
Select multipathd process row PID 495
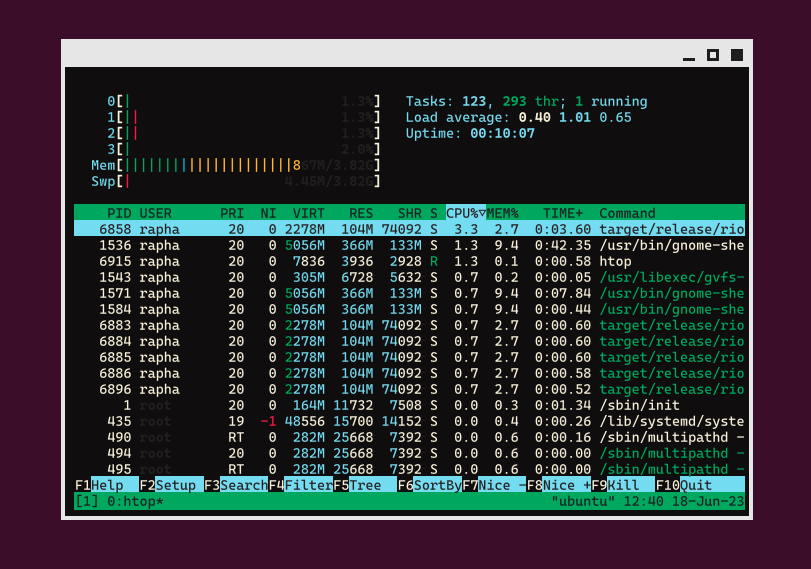pos(409,469)
